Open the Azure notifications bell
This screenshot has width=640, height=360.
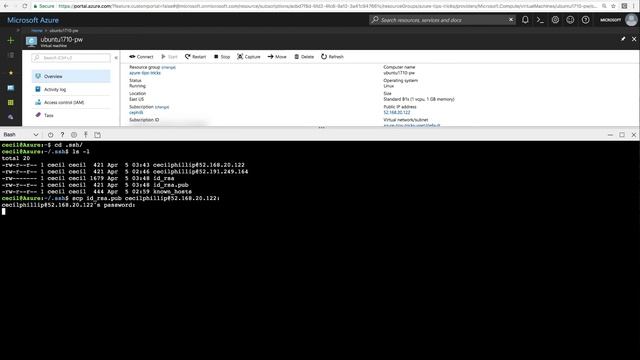point(525,20)
